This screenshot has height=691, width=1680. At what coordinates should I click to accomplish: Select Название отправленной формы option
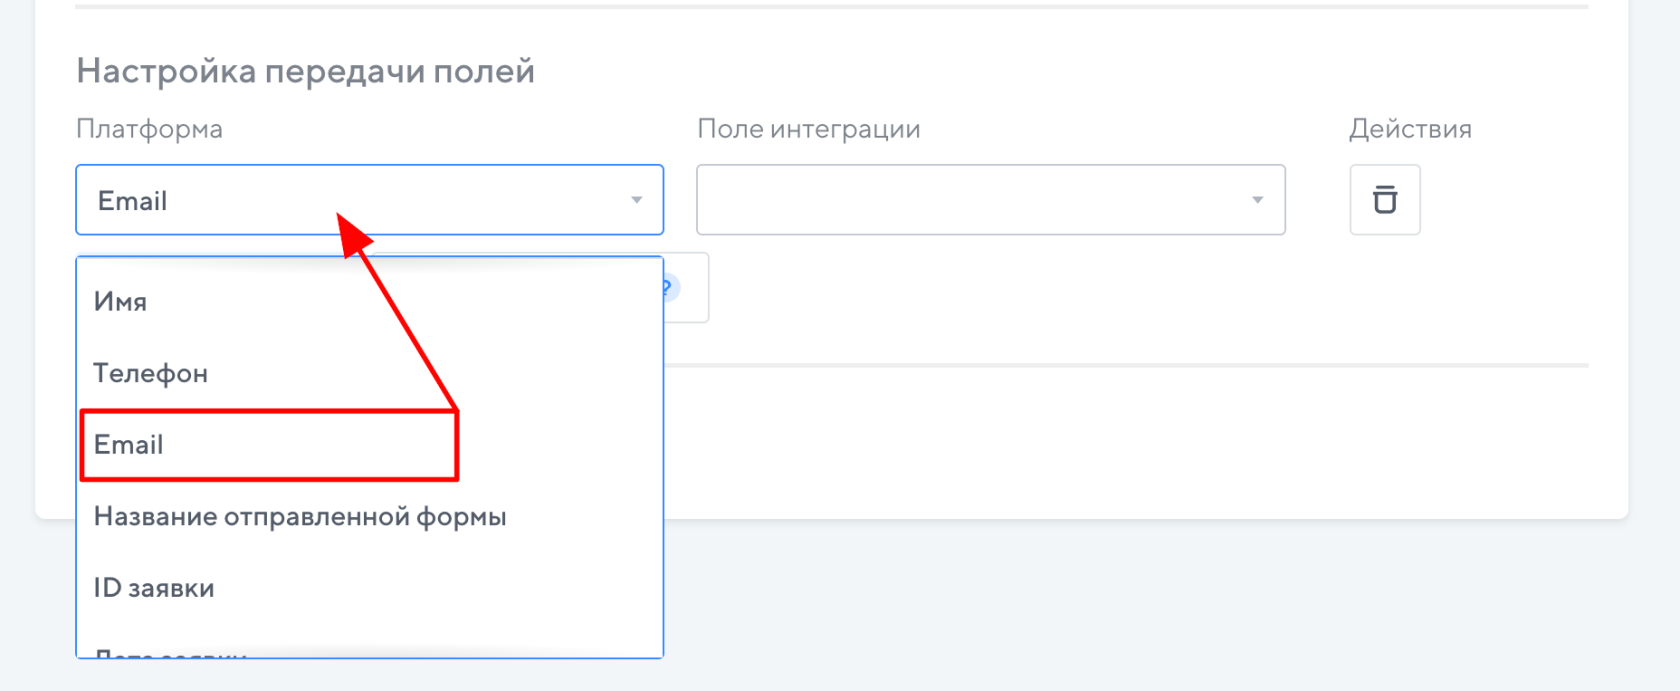[x=300, y=517]
